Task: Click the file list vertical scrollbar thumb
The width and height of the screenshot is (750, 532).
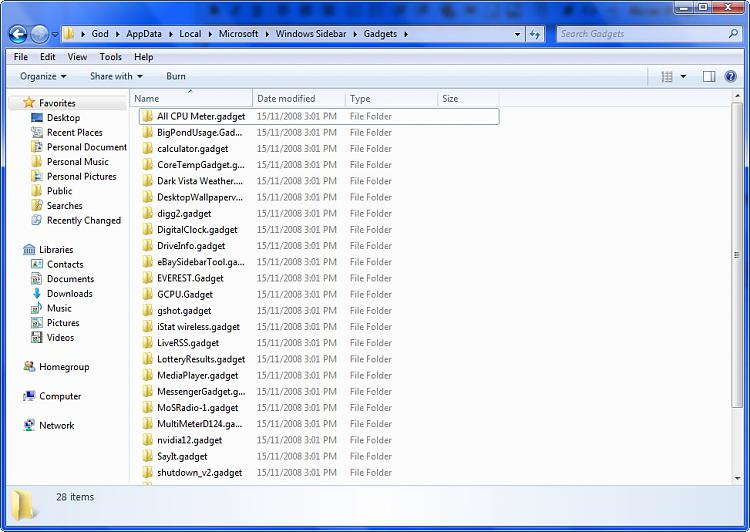Action: [737, 255]
